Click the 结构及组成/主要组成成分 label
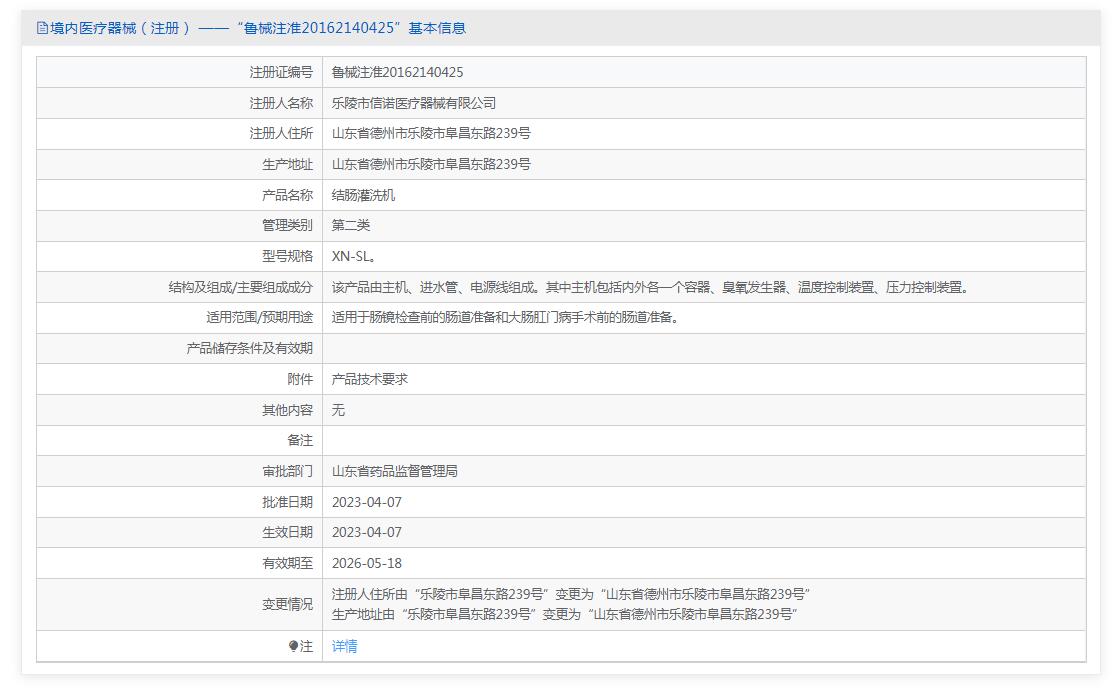This screenshot has height=697, width=1119. pos(240,288)
